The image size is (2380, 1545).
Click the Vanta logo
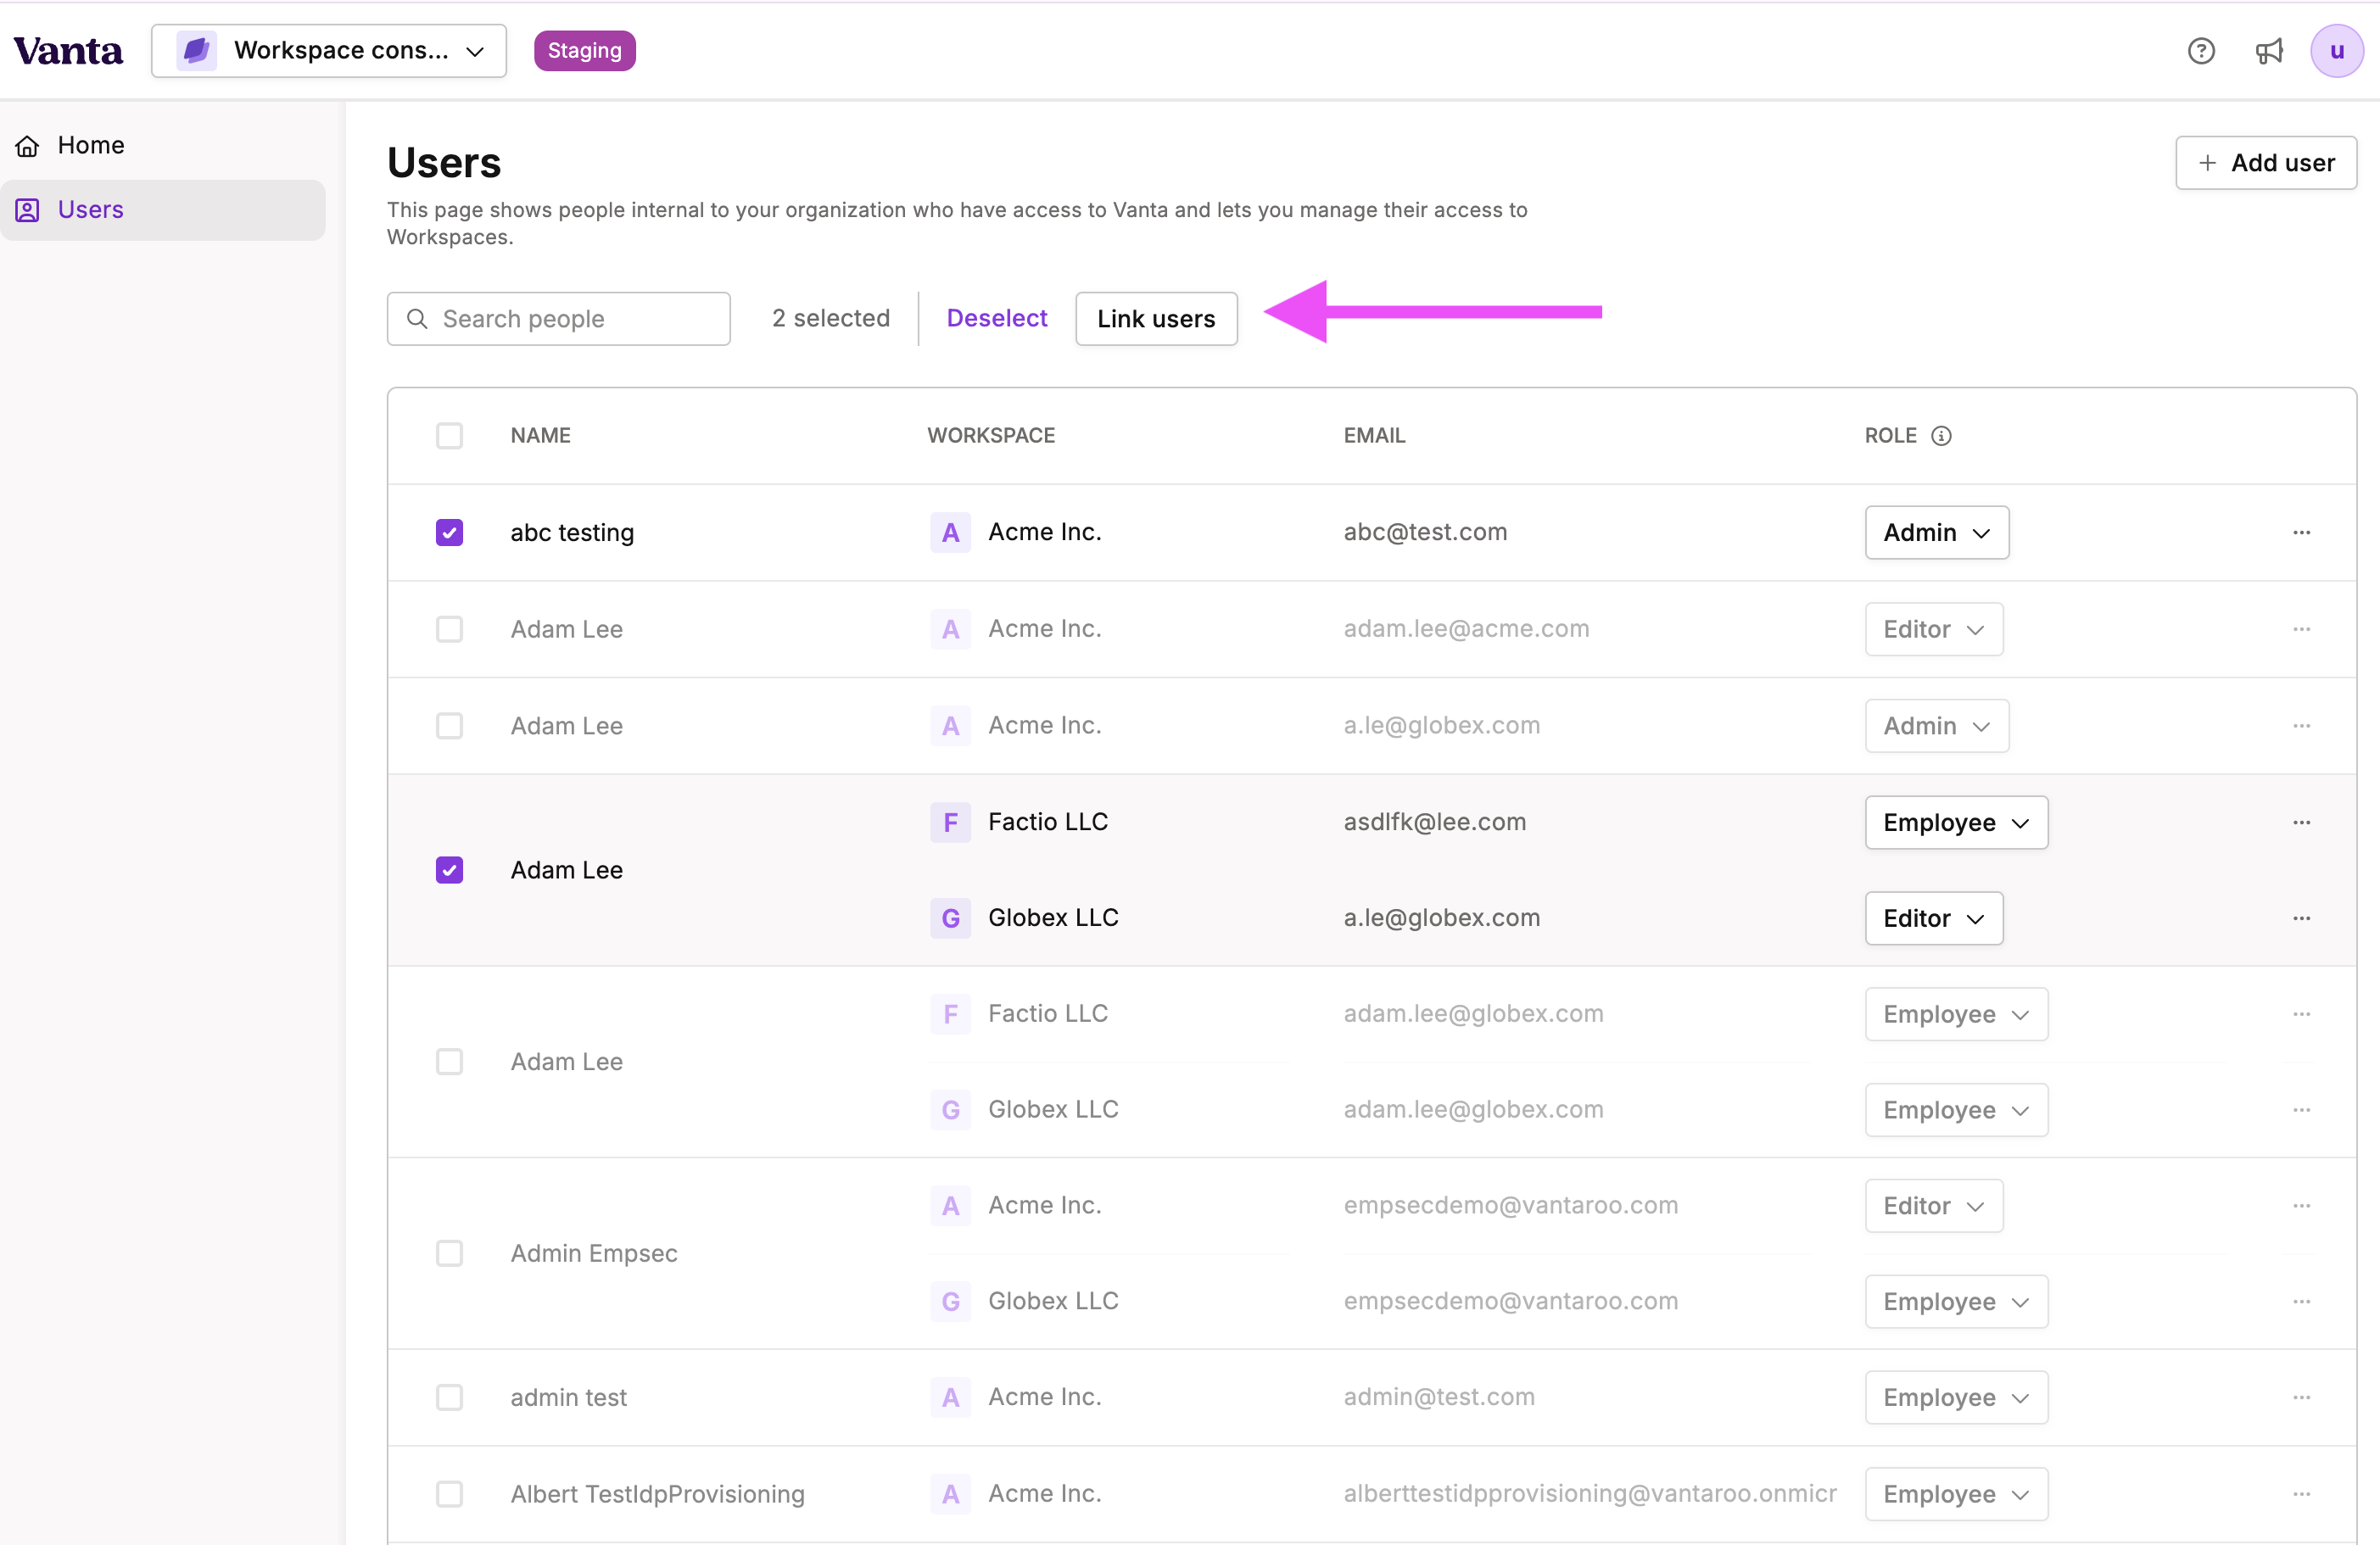pos(68,51)
